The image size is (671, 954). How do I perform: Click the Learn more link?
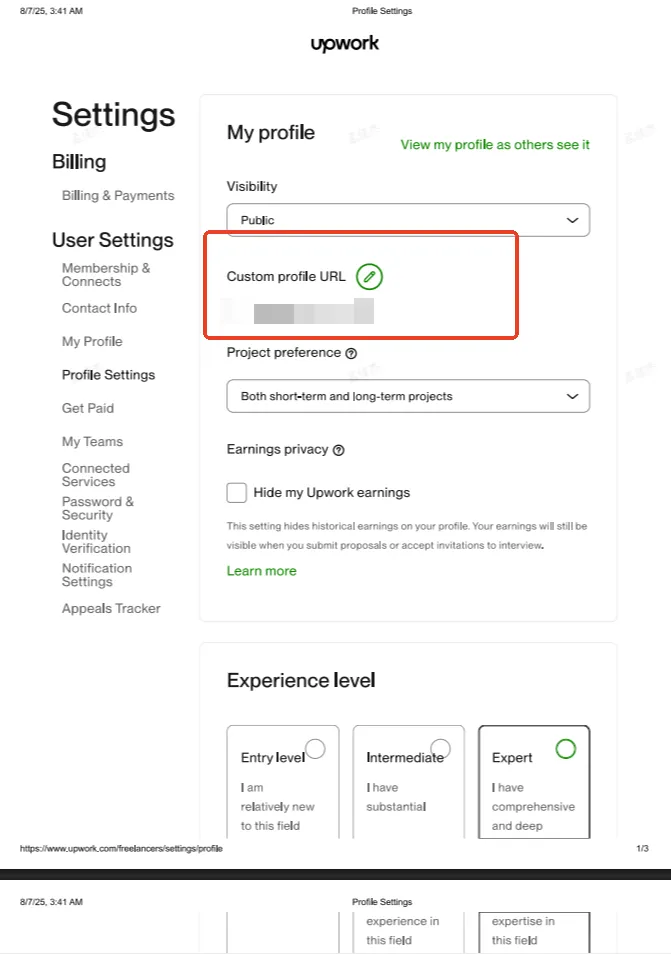262,571
